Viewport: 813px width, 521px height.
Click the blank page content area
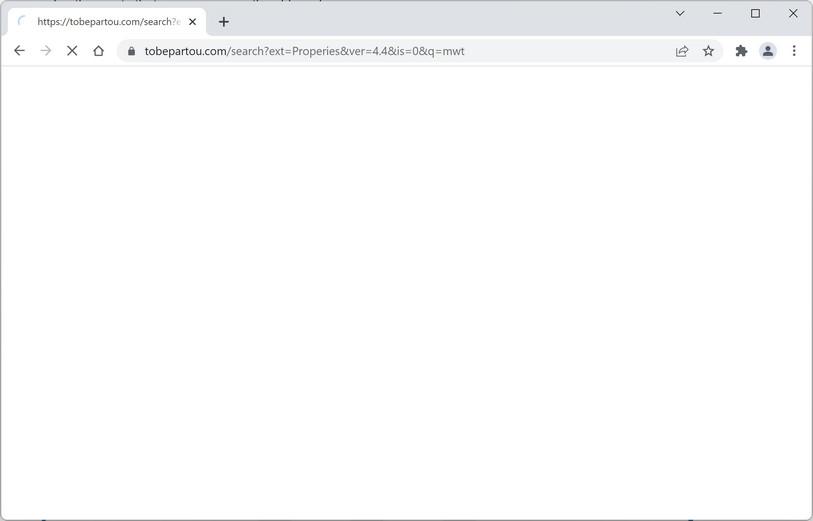406,292
